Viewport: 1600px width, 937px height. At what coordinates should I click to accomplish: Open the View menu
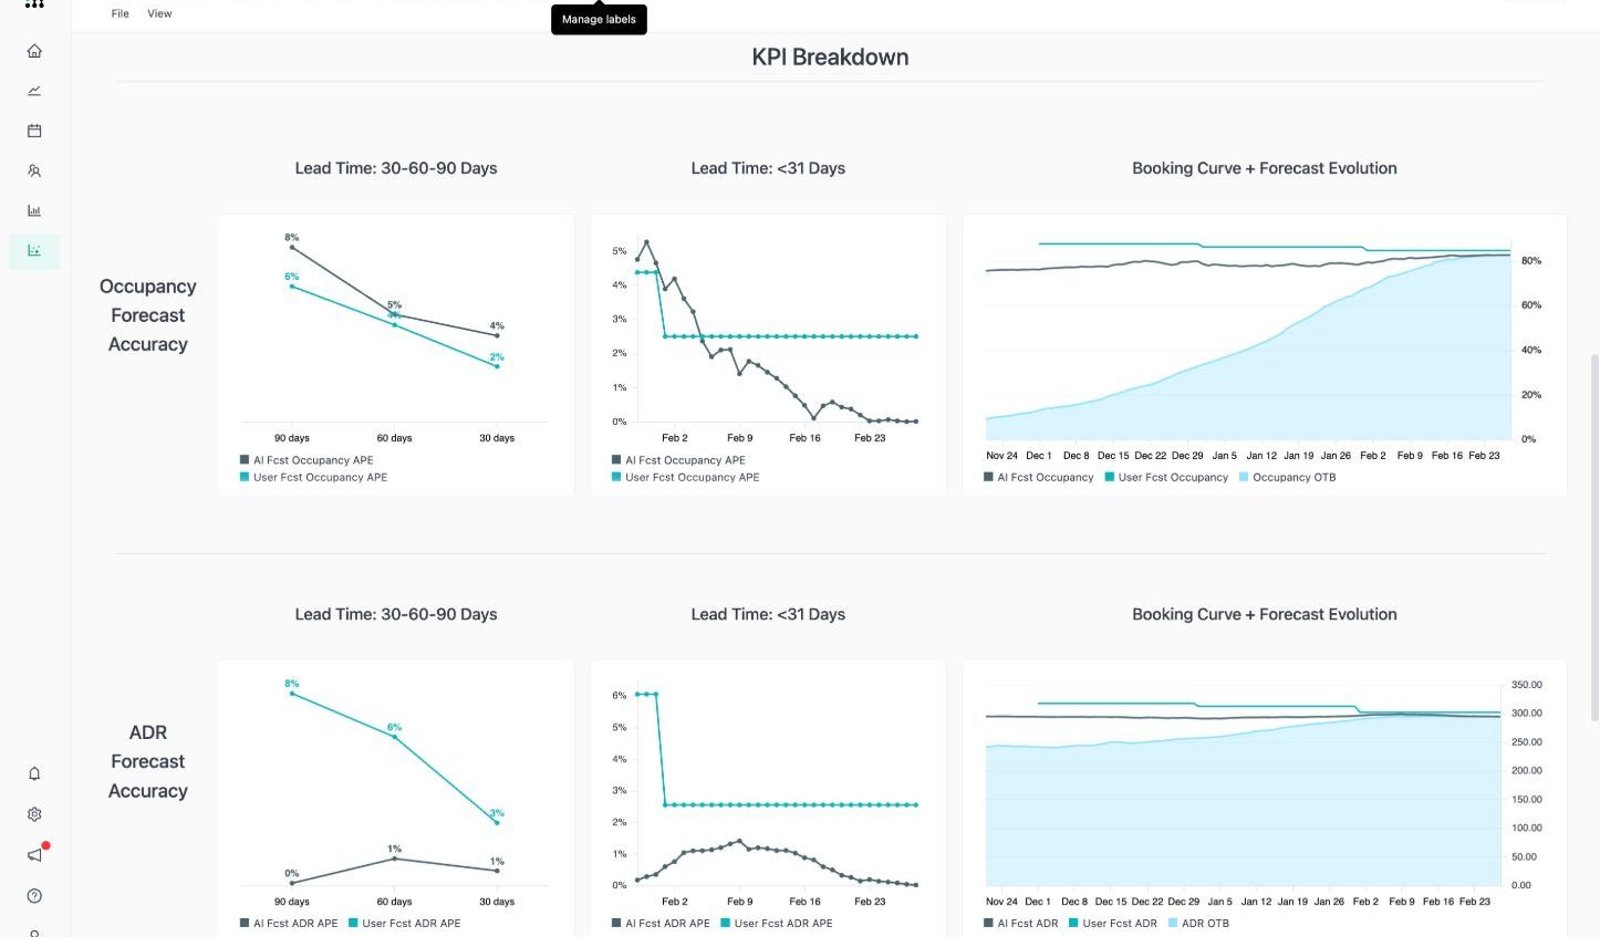click(160, 14)
